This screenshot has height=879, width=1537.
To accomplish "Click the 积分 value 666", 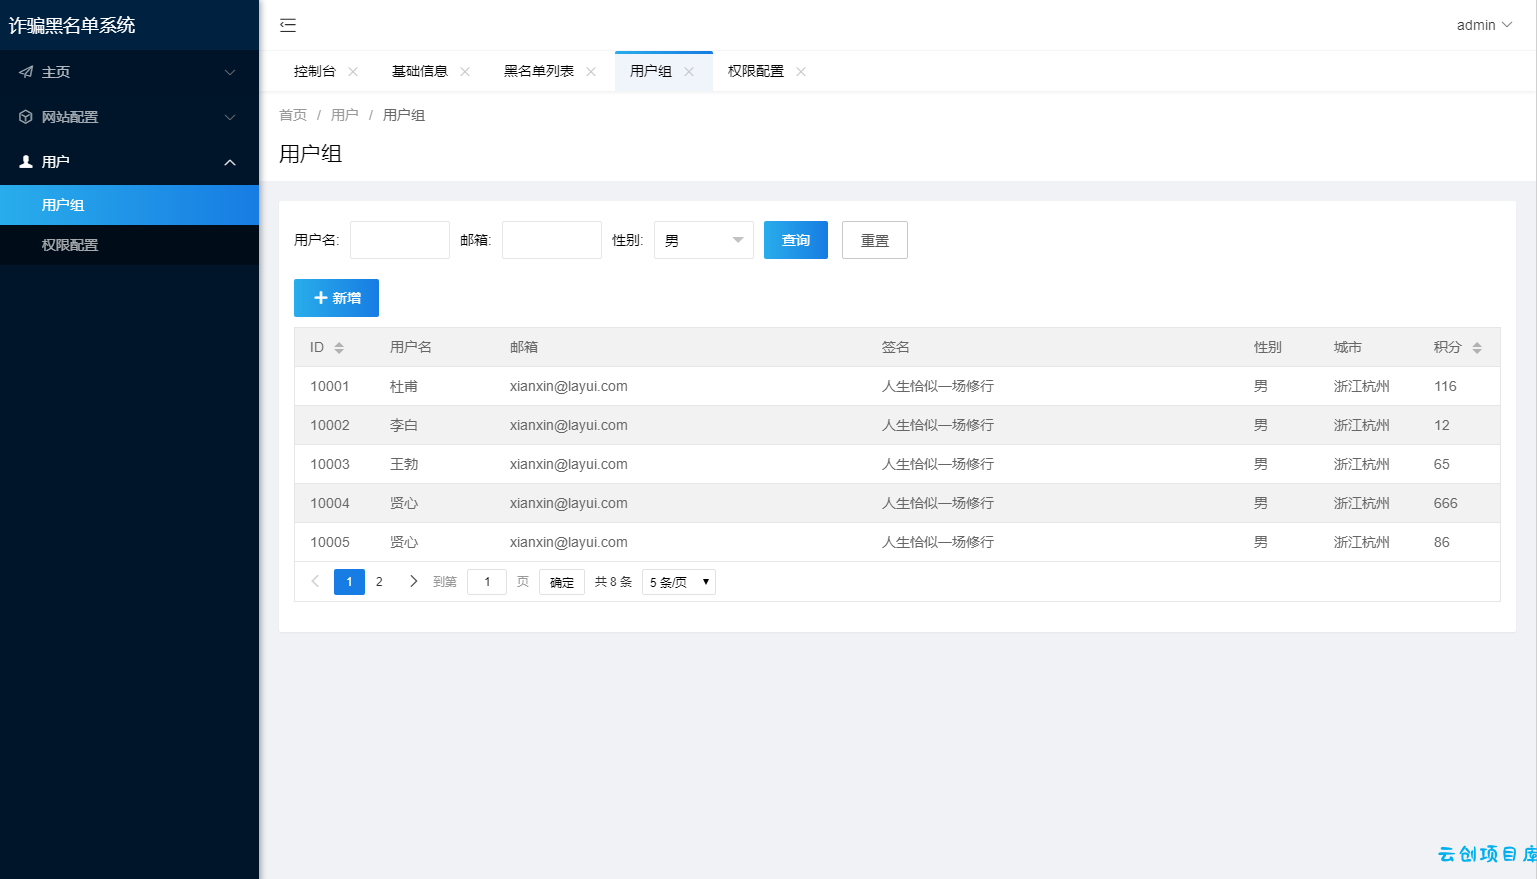I will (x=1446, y=503).
